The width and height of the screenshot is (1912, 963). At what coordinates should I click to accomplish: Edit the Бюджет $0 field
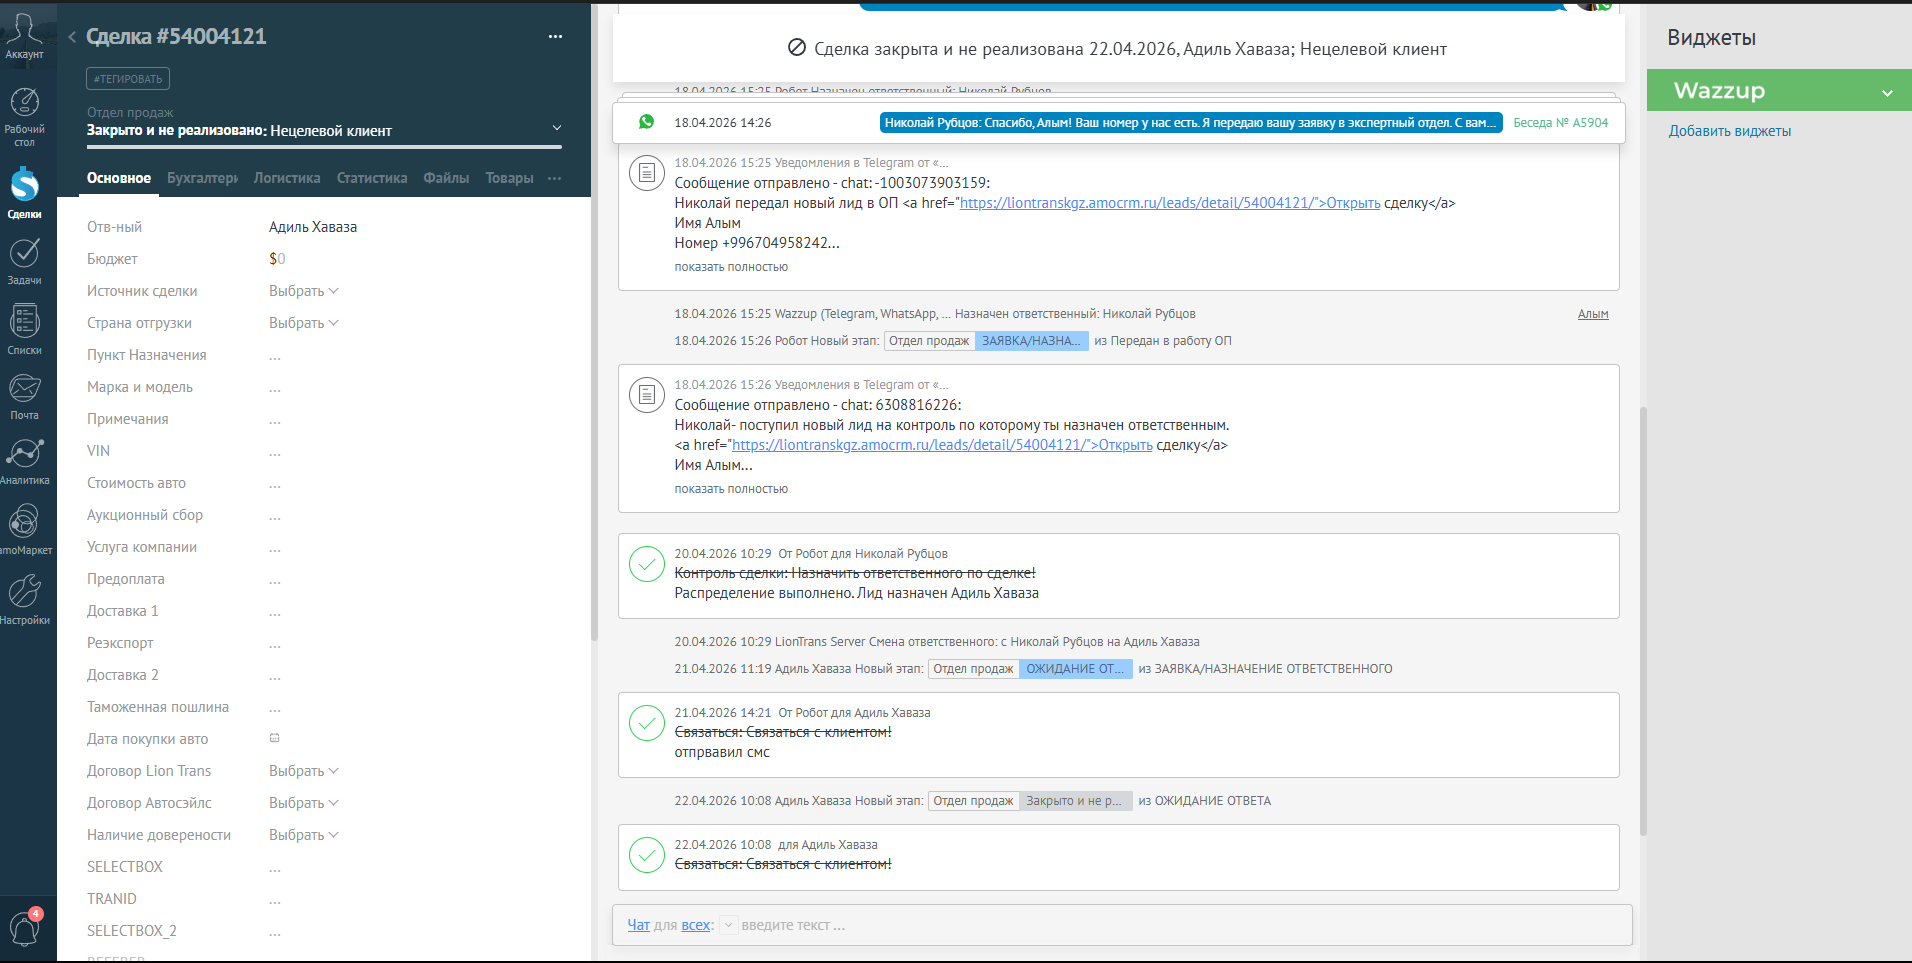[277, 259]
